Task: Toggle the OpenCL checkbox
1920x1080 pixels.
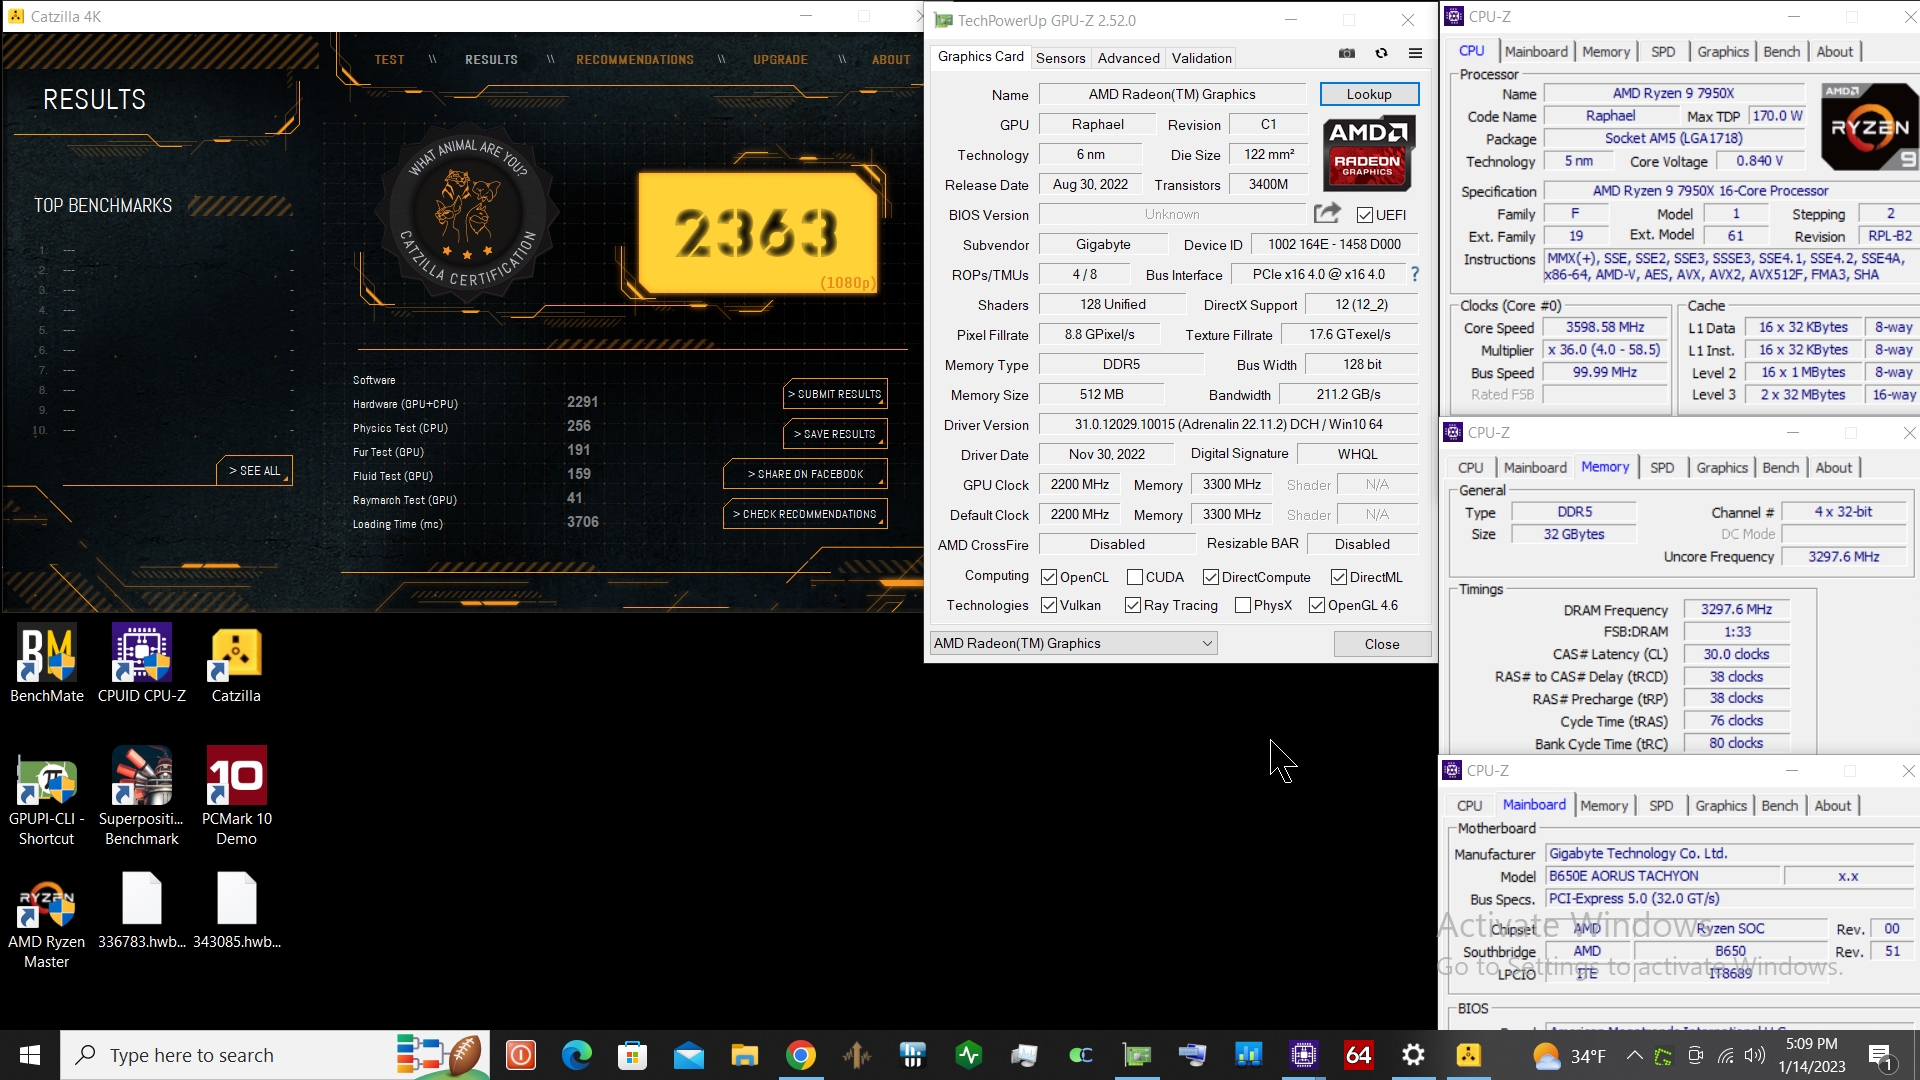Action: (1049, 577)
